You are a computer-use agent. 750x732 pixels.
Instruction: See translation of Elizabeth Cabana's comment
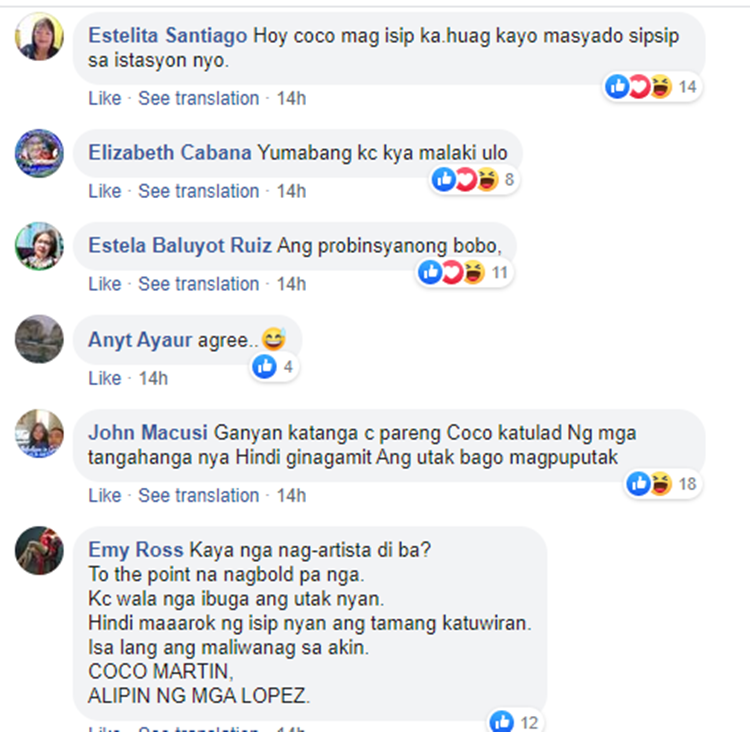[x=199, y=191]
